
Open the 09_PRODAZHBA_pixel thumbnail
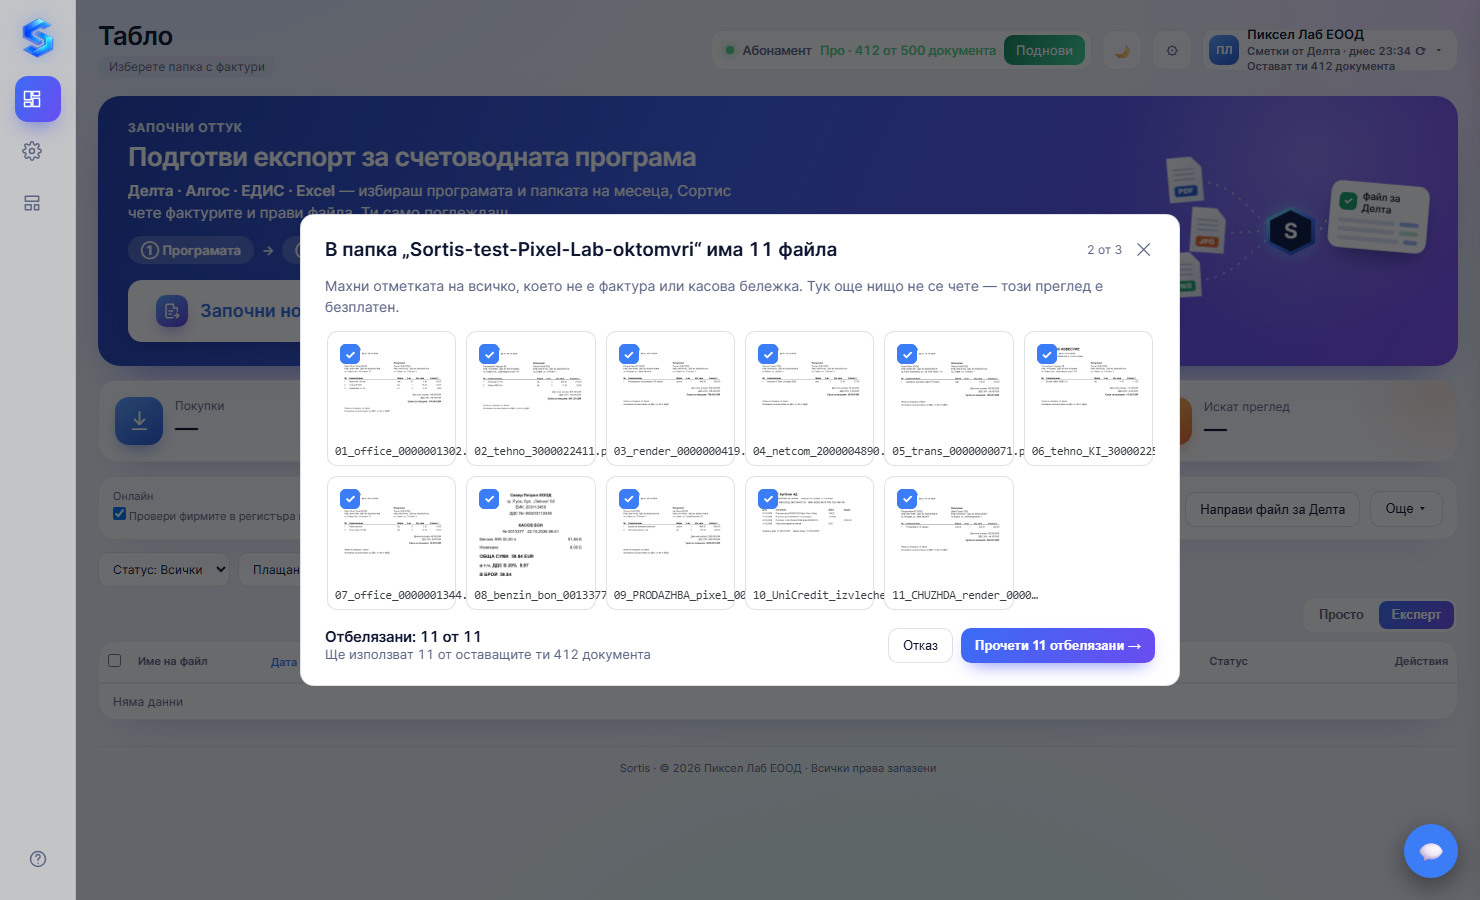[x=670, y=543]
